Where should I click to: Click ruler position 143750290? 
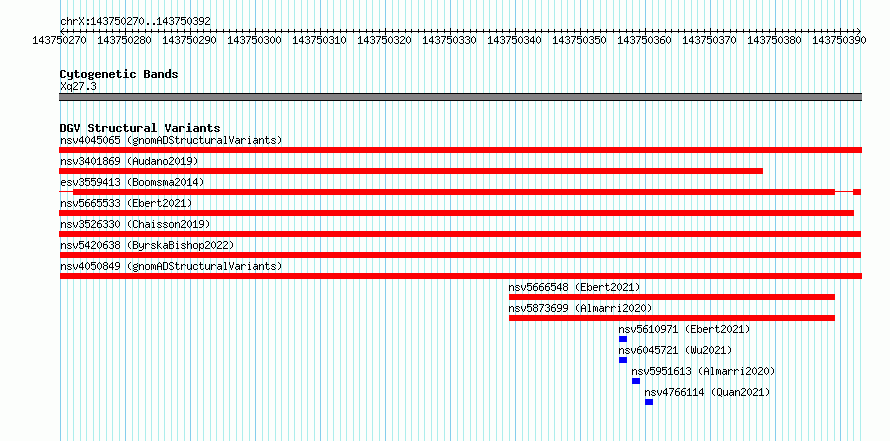(x=190, y=40)
